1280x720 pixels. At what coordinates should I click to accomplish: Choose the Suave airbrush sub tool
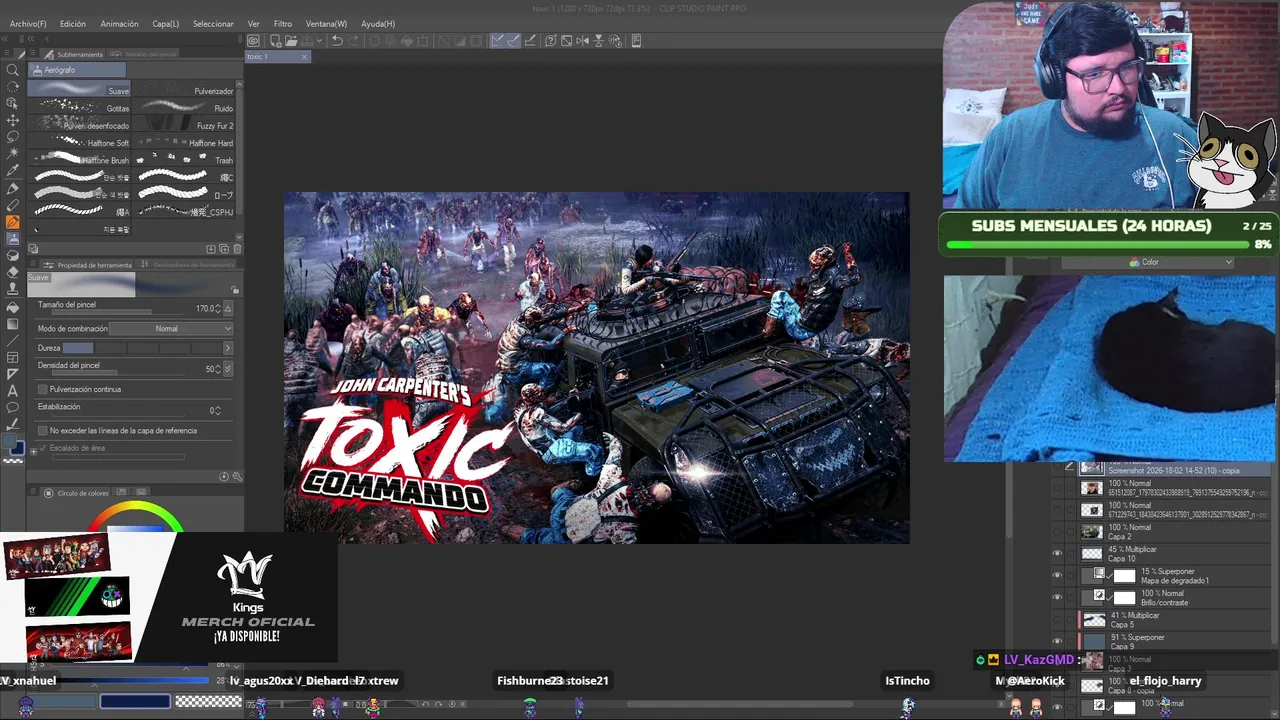click(x=78, y=90)
